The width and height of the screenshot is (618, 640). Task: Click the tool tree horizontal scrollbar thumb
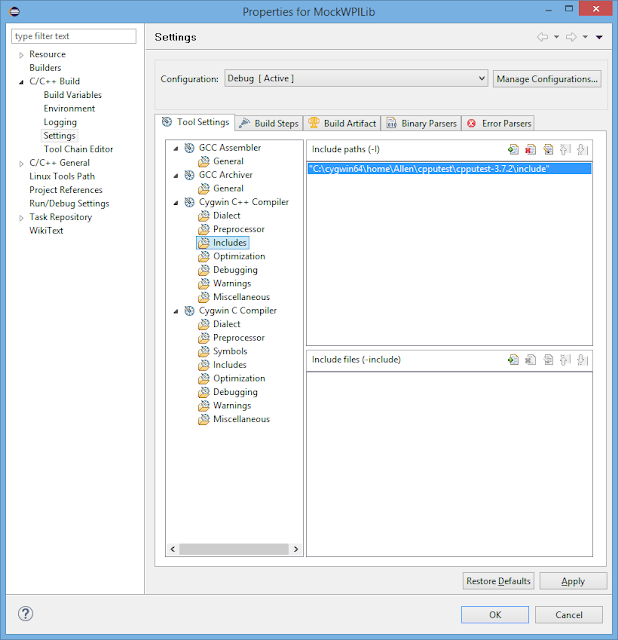point(233,549)
